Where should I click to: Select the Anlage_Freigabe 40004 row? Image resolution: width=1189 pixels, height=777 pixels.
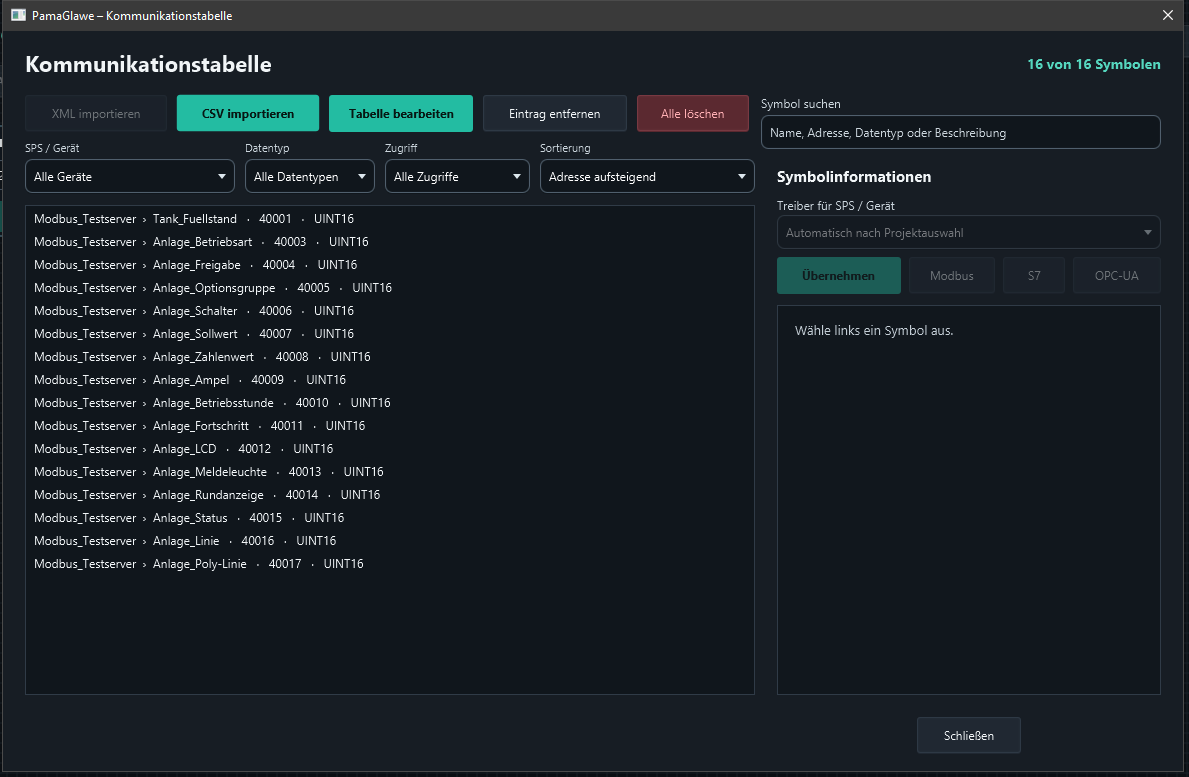click(390, 265)
